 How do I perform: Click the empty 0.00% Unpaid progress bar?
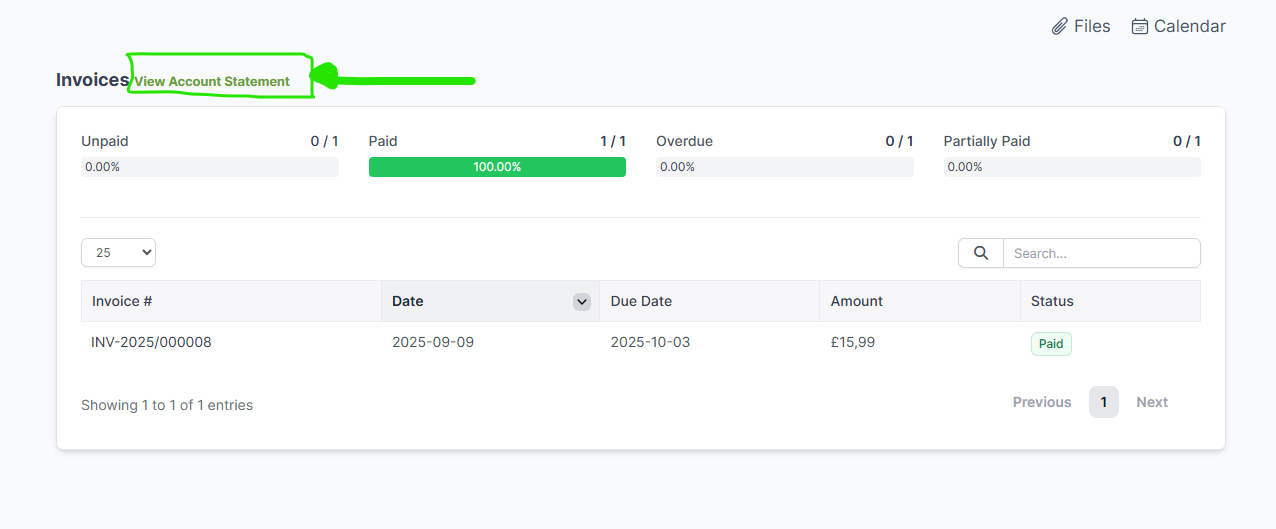(209, 167)
